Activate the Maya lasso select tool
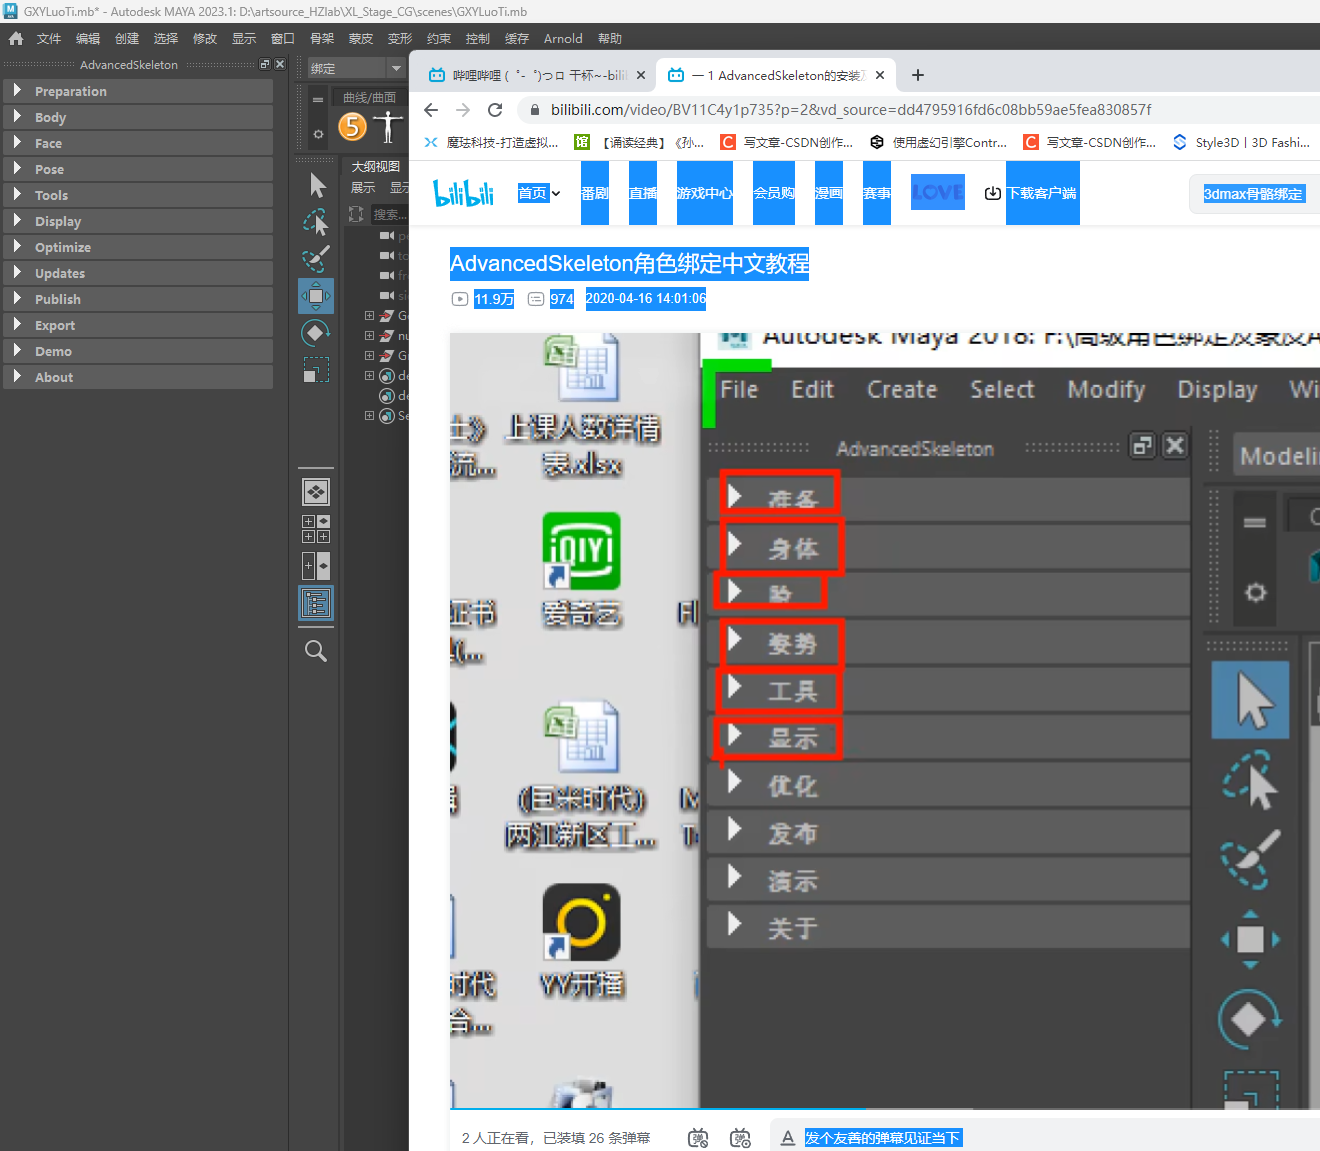This screenshot has width=1320, height=1151. tap(316, 222)
